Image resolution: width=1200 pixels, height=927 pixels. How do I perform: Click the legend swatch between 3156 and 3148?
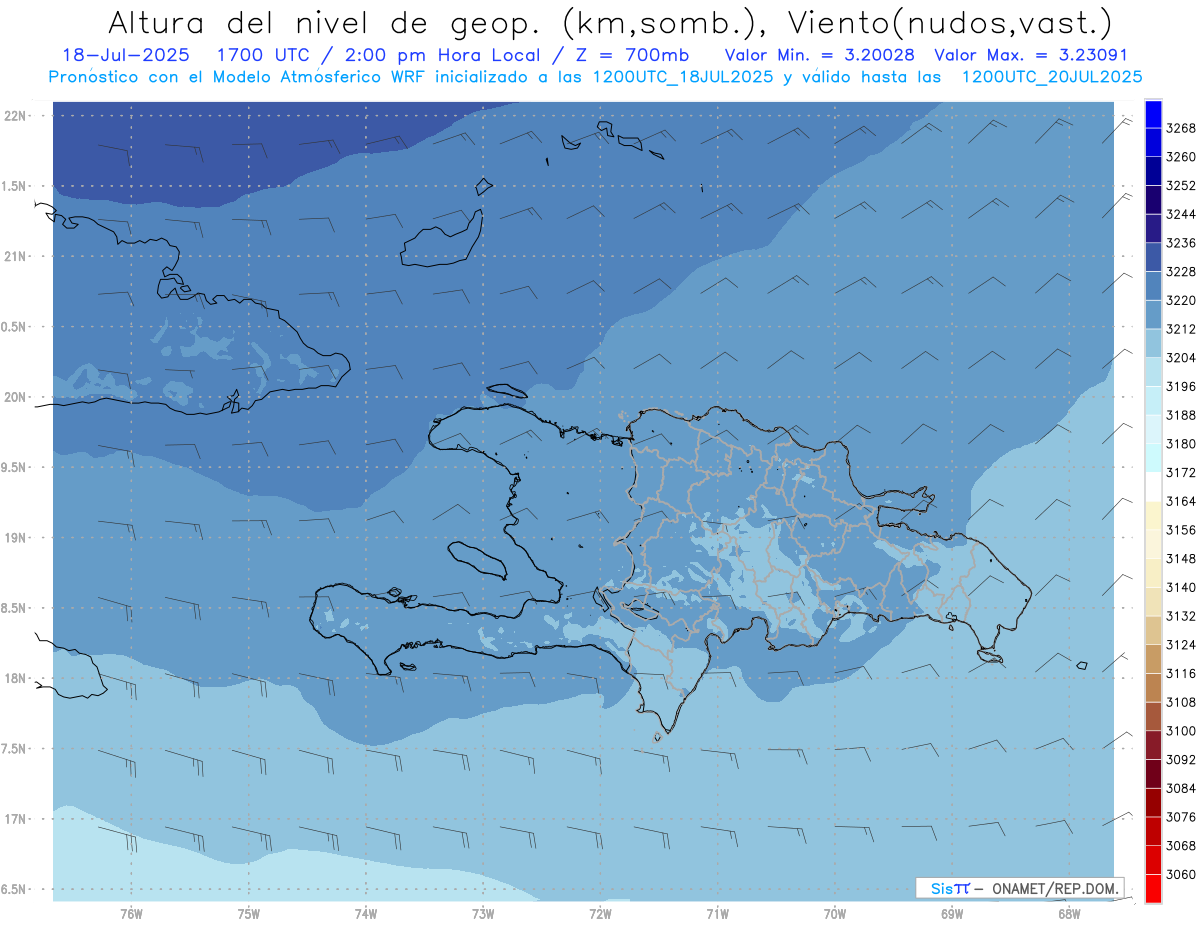pos(1152,544)
